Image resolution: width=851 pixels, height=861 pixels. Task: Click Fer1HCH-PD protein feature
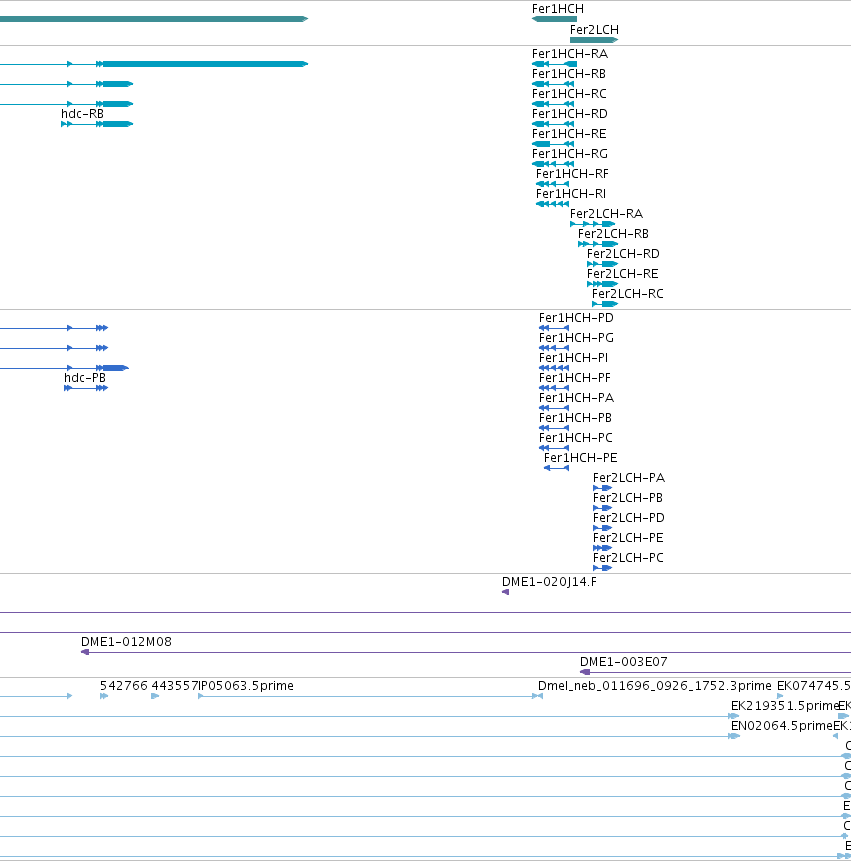(x=554, y=328)
